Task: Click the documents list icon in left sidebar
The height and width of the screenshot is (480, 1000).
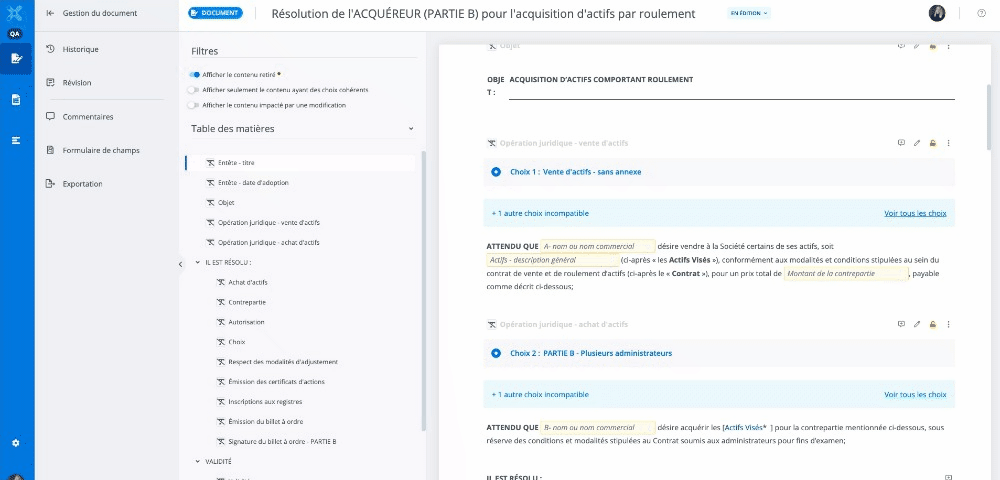Action: click(16, 99)
